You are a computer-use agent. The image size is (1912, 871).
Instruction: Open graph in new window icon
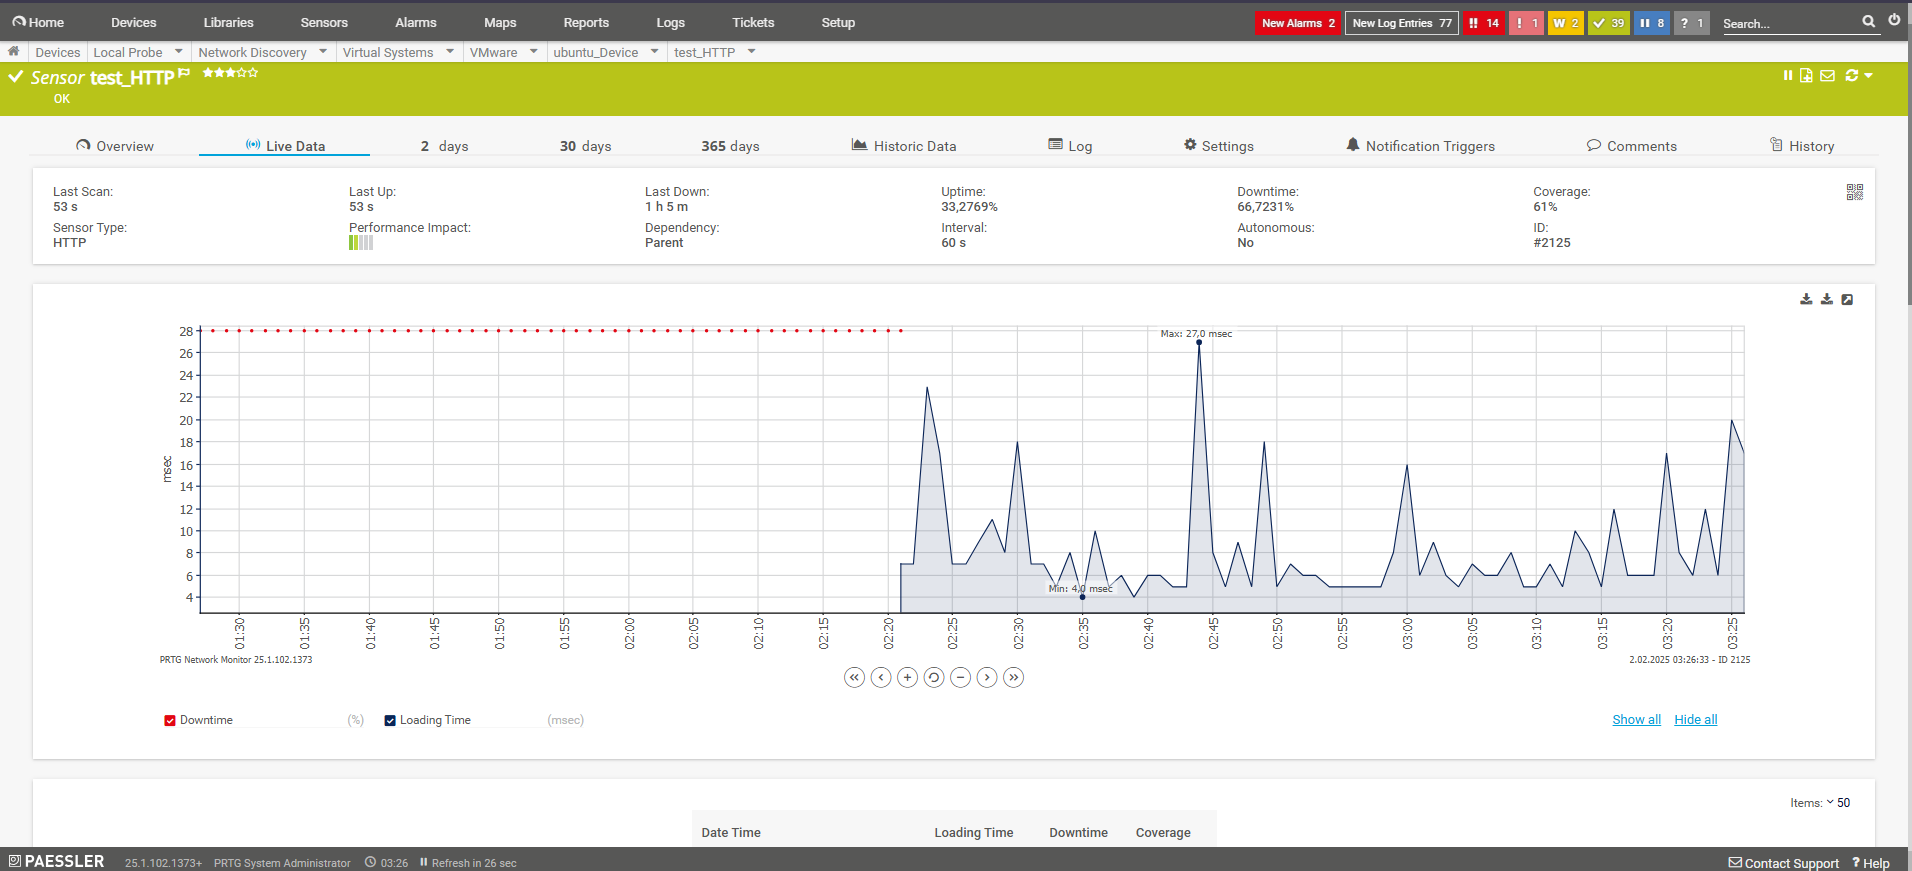(x=1847, y=299)
